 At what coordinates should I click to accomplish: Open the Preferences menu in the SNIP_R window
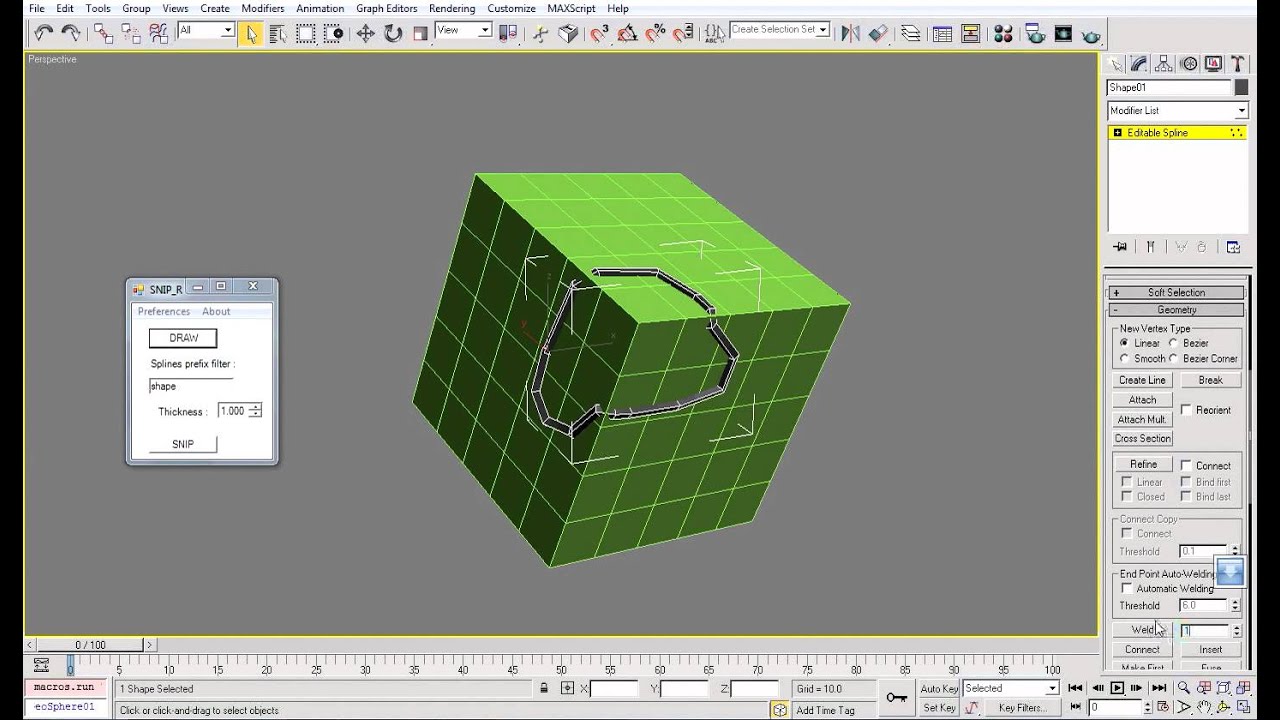point(164,312)
